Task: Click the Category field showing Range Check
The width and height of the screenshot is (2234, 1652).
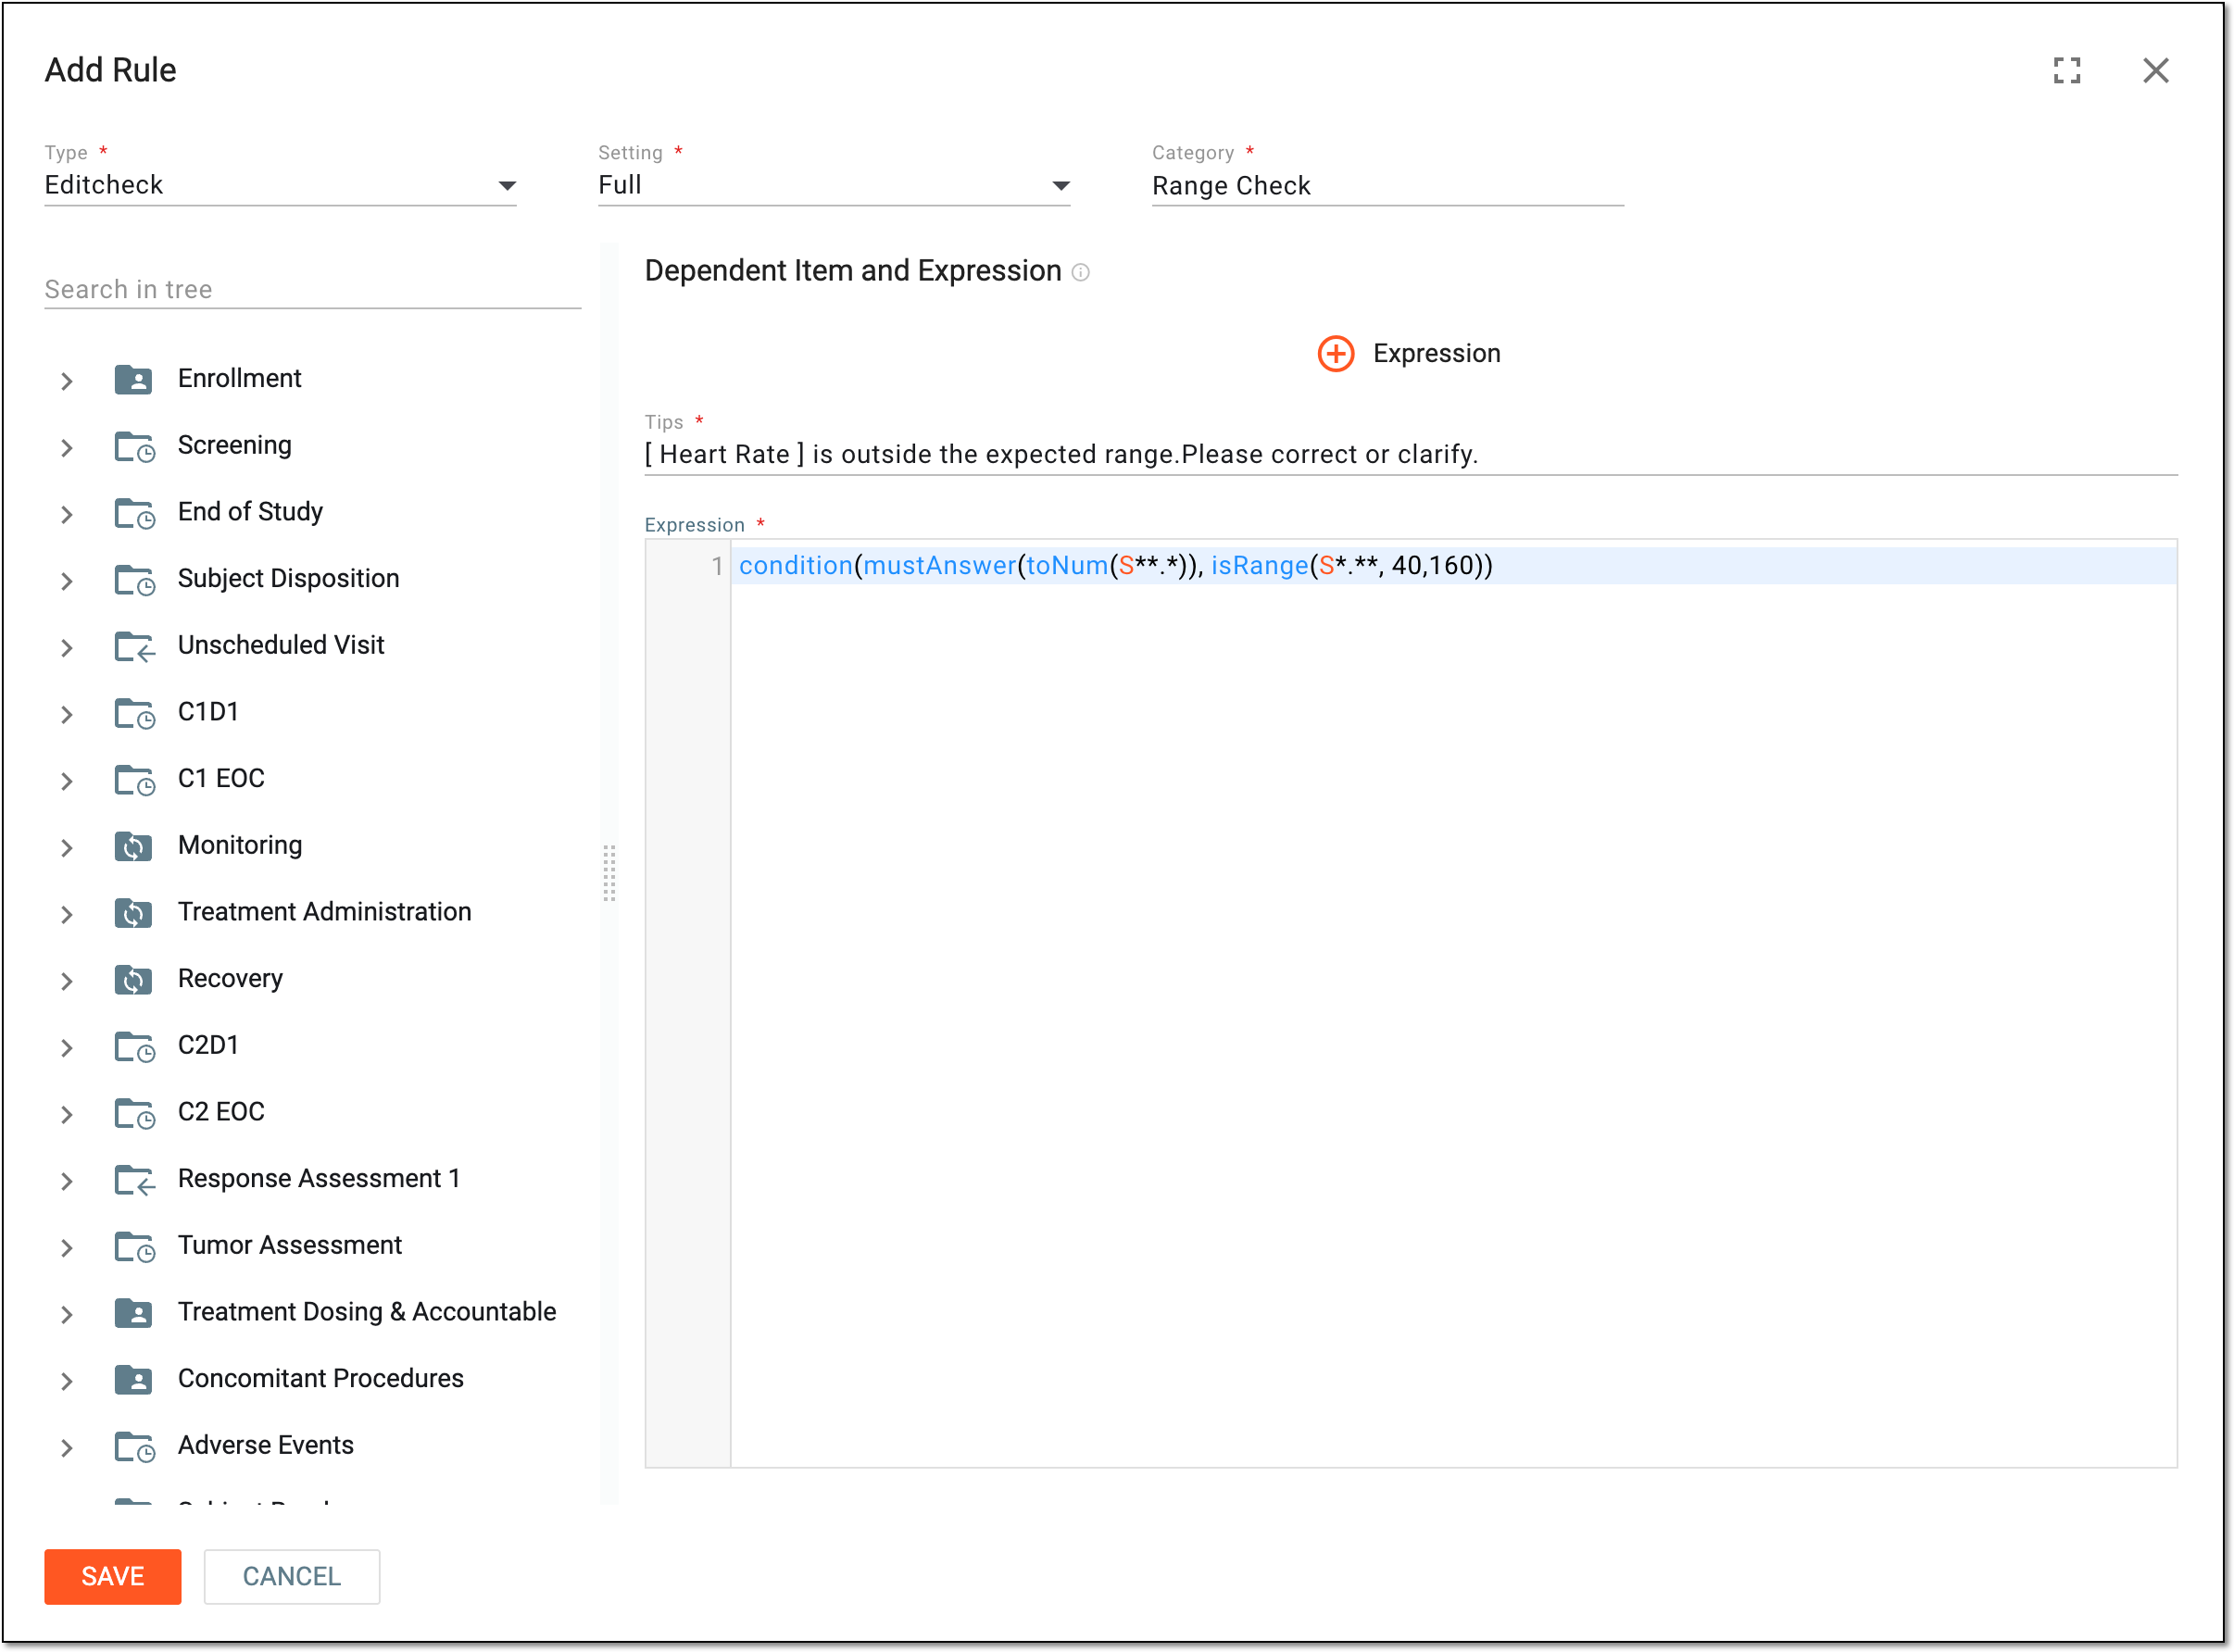Action: (1387, 186)
